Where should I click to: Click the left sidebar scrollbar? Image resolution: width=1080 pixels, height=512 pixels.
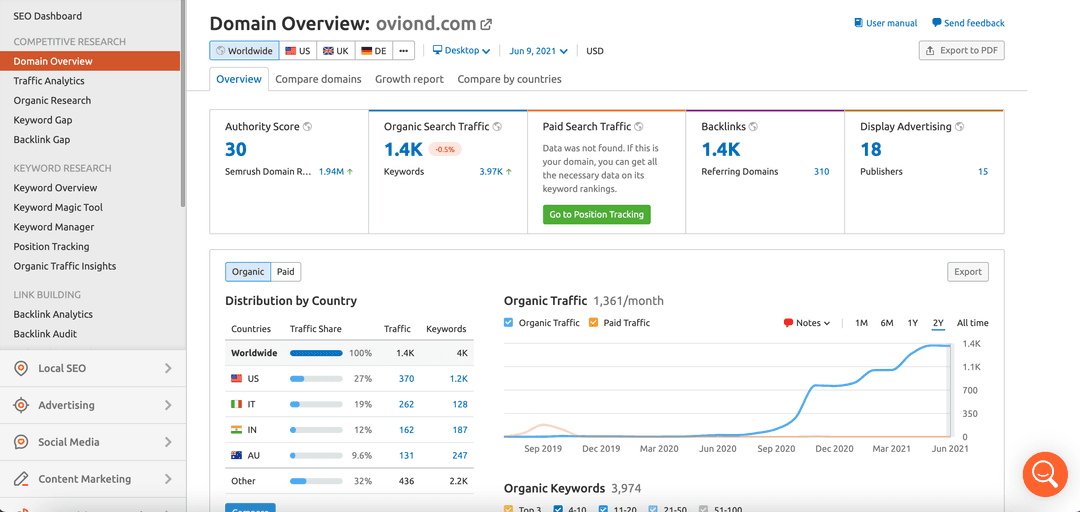coord(183,103)
